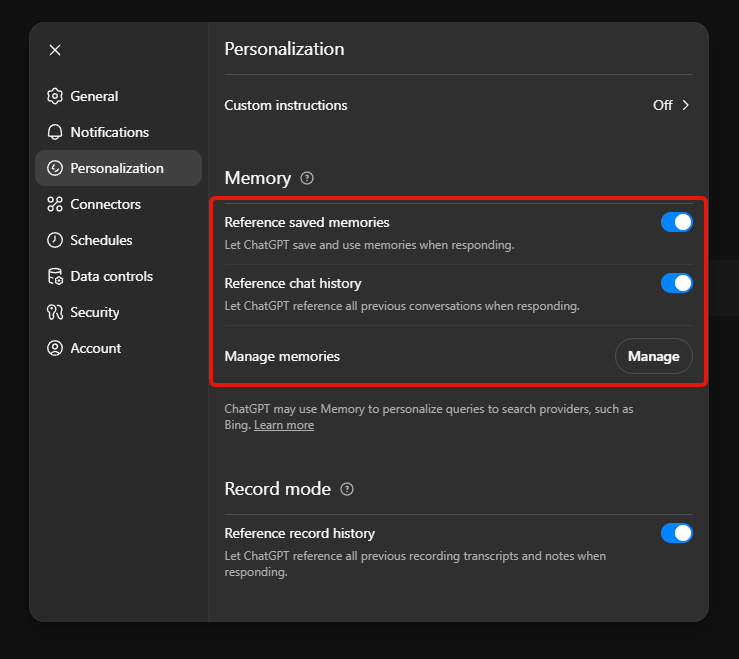Select the Personalization tab in sidebar
Image resolution: width=739 pixels, height=659 pixels.
[117, 168]
